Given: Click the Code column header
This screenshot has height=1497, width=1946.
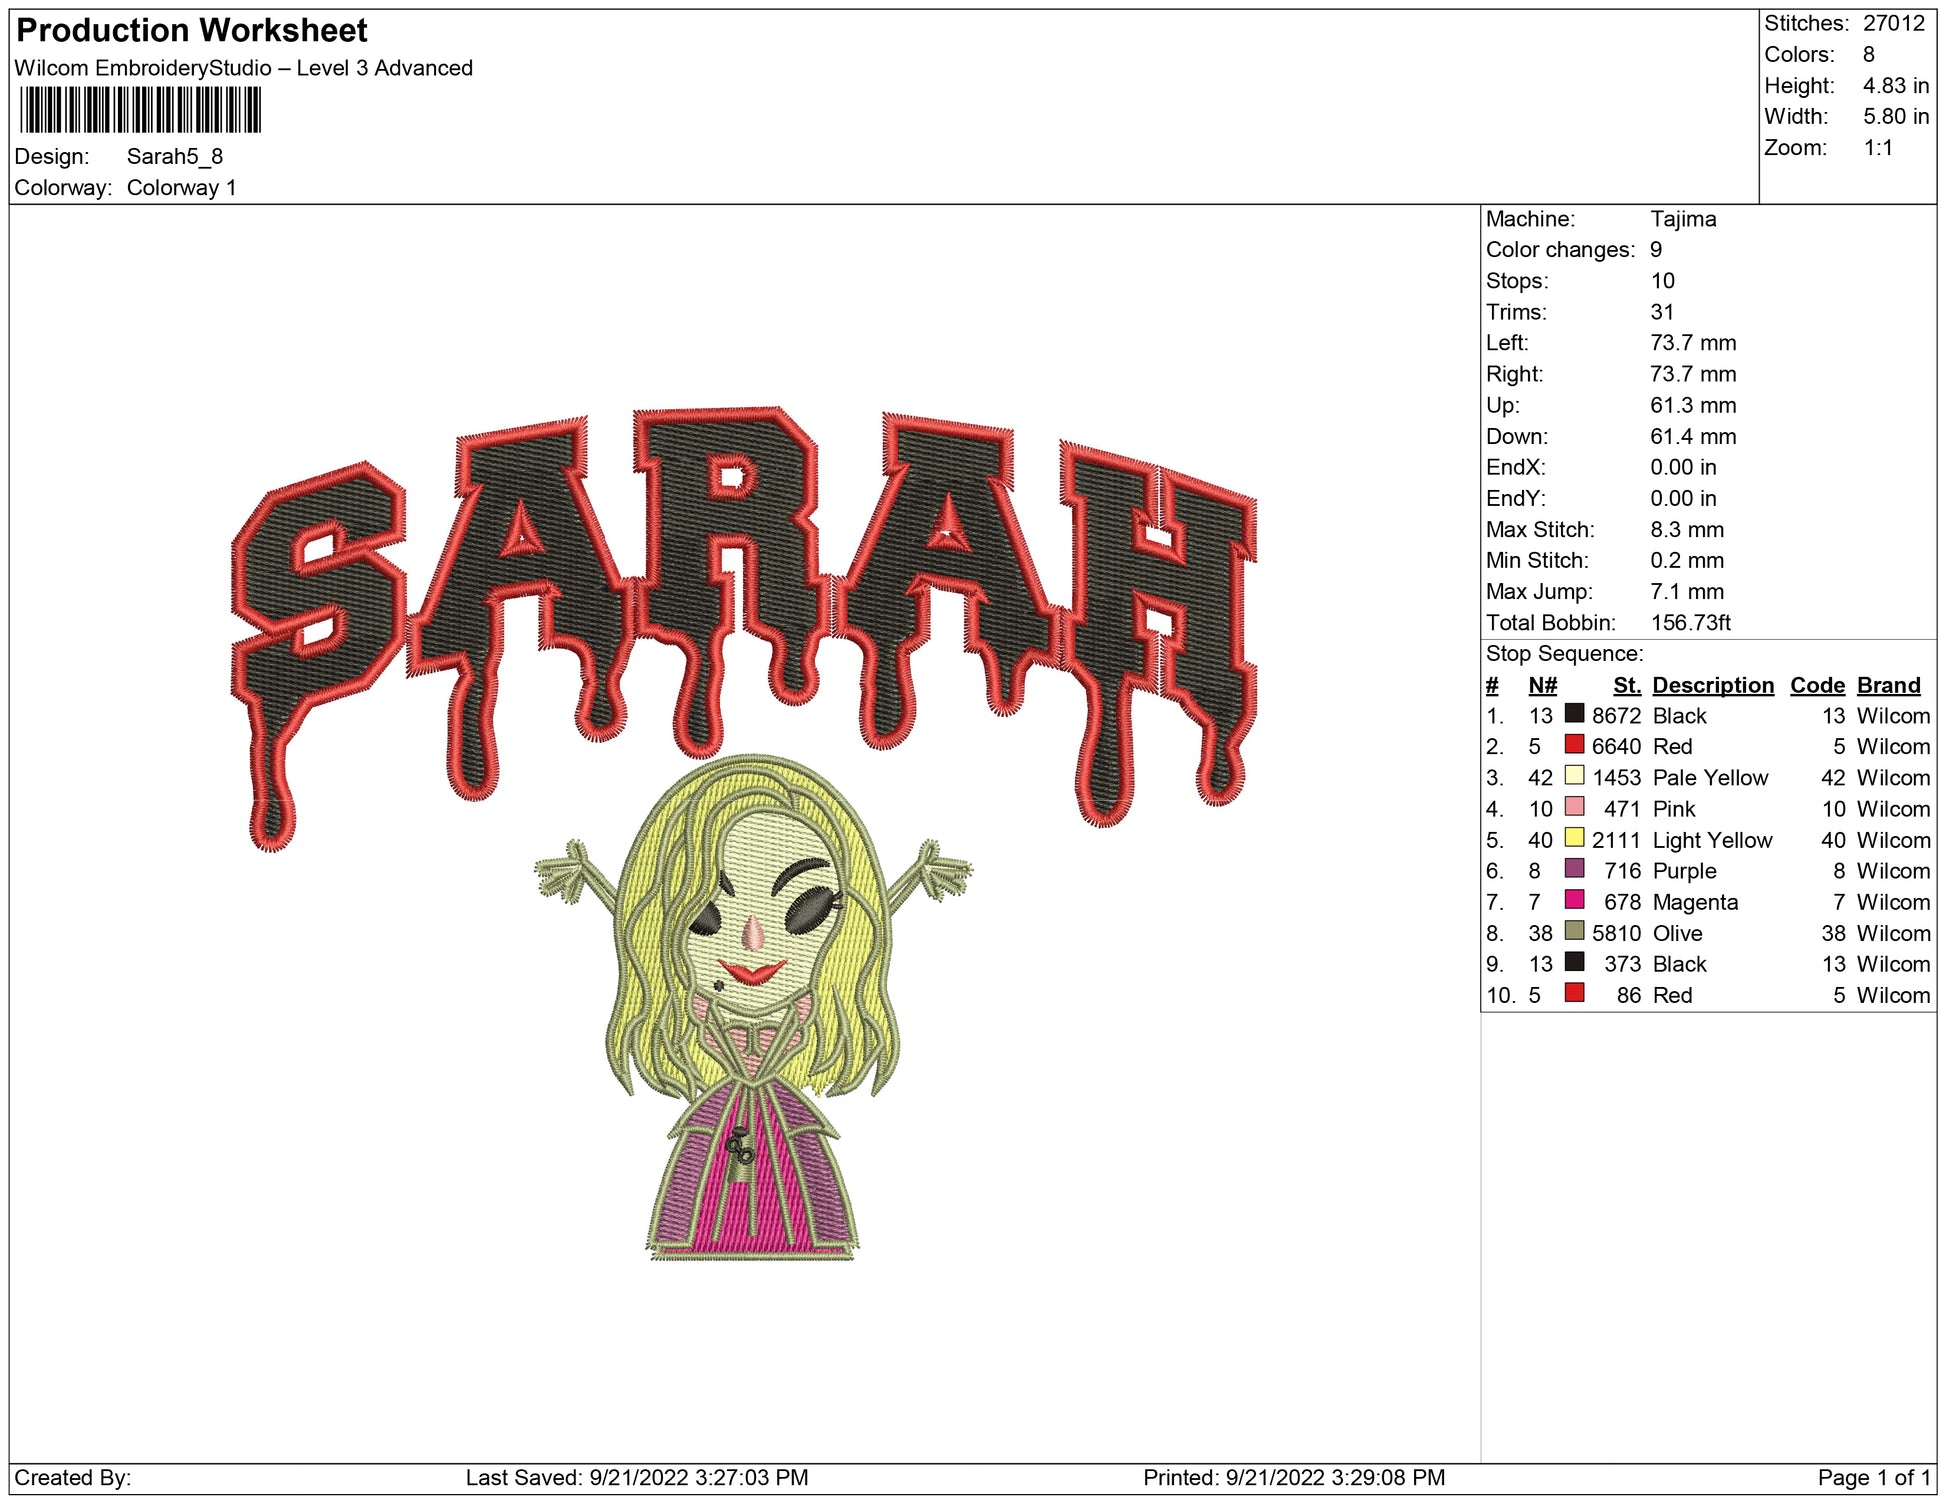Looking at the screenshot, I should click(1816, 685).
